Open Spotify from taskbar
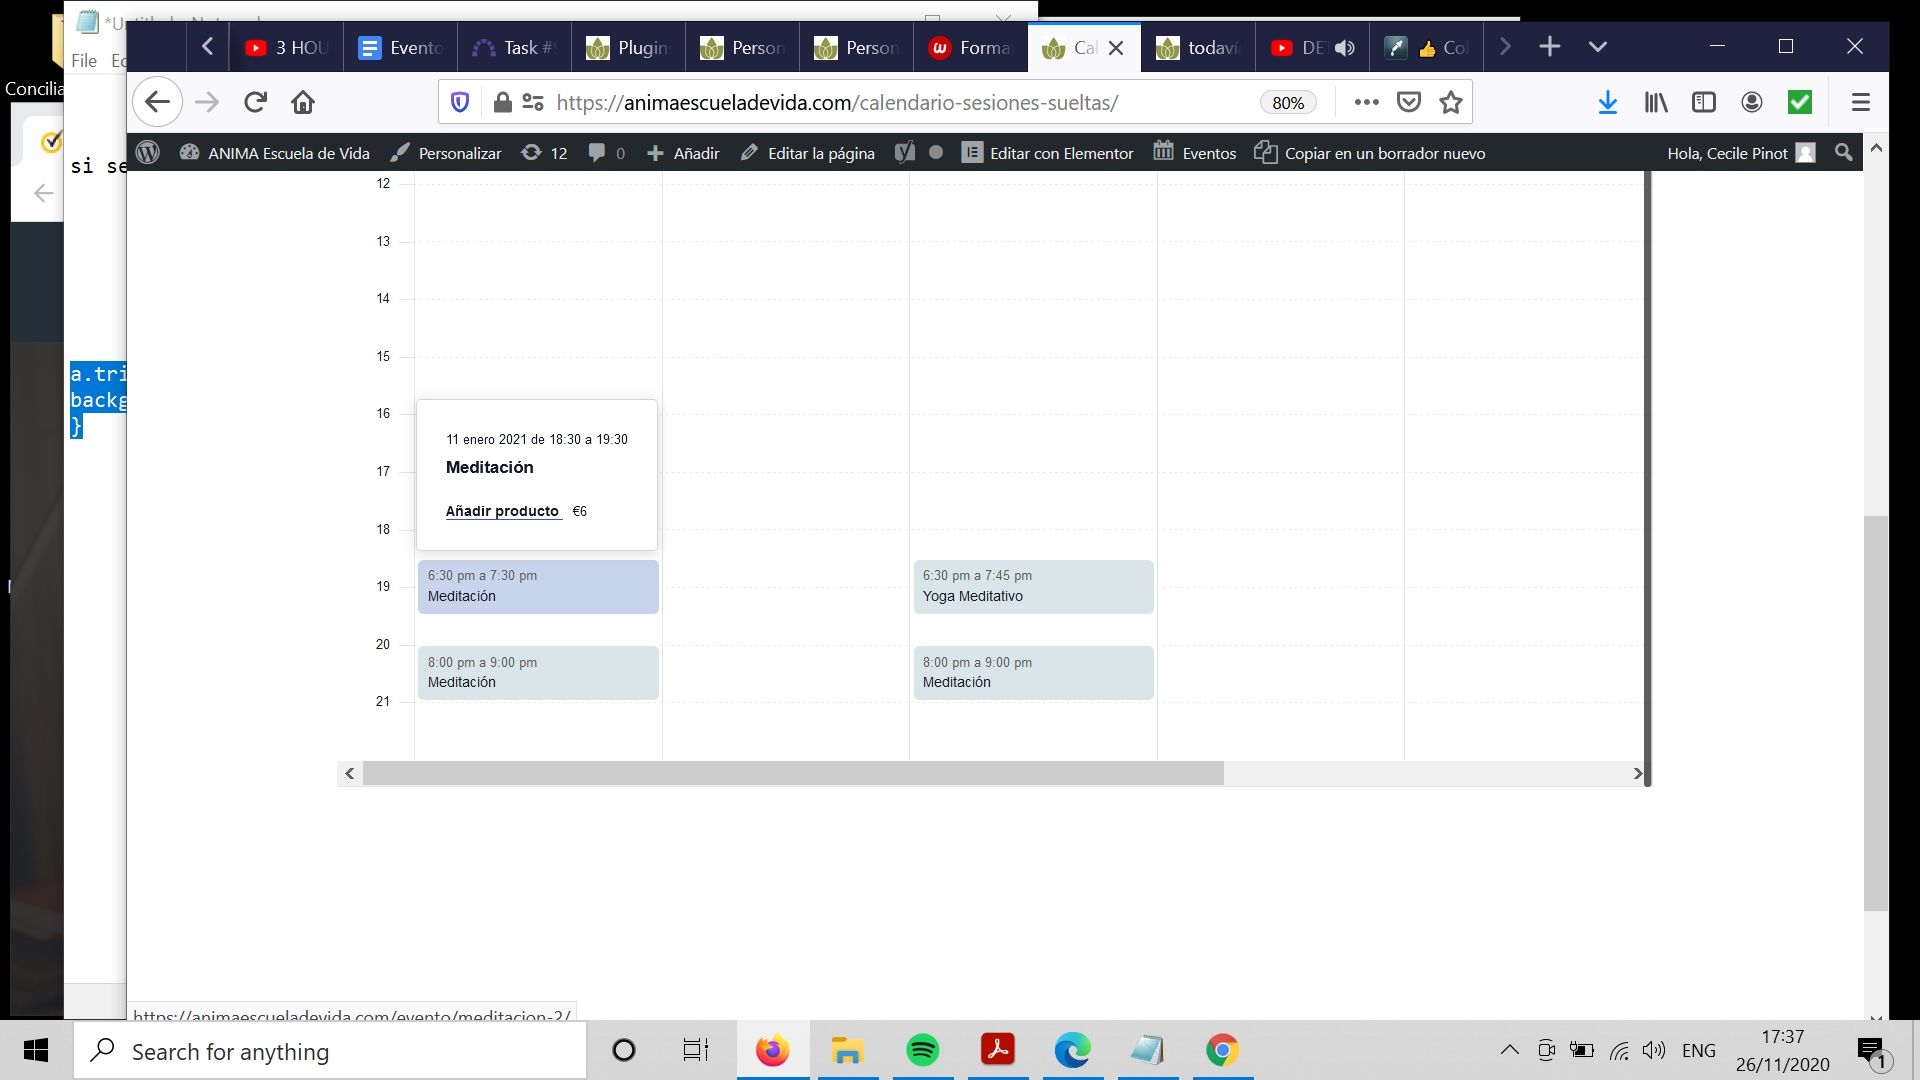This screenshot has width=1920, height=1080. [x=922, y=1051]
